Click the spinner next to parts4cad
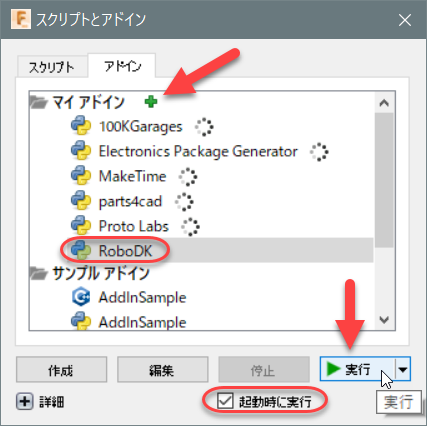Viewport: 427px width, 426px height. click(x=184, y=202)
